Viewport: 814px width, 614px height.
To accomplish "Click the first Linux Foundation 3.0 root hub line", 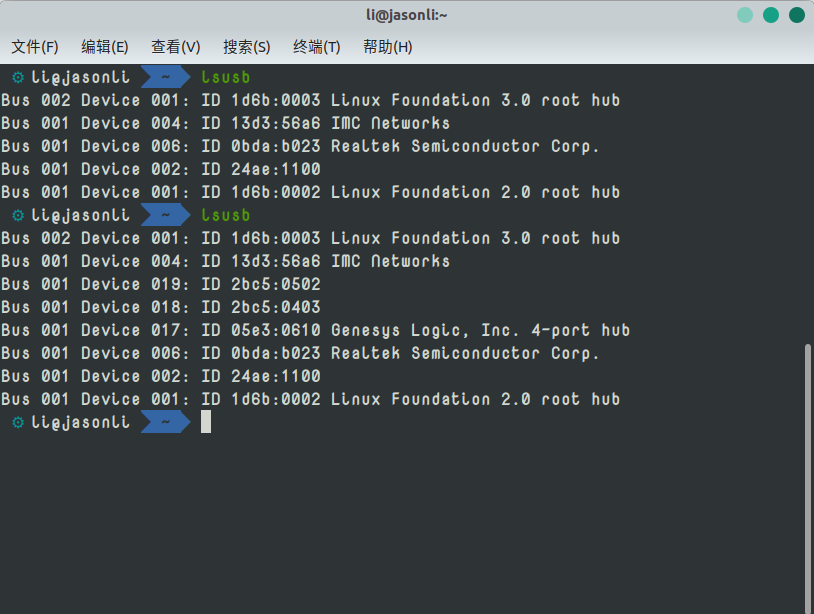I will [310, 100].
